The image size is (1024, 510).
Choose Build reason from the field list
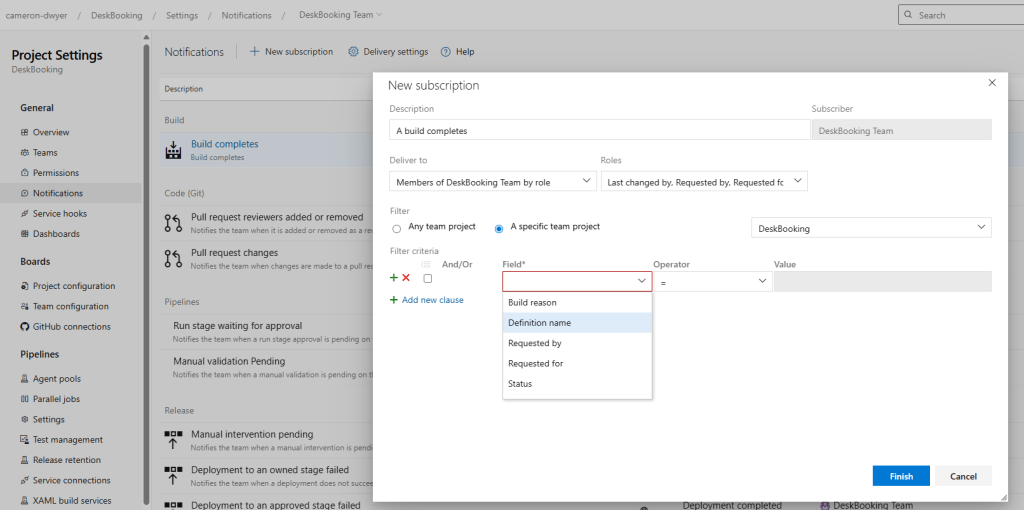click(x=533, y=302)
